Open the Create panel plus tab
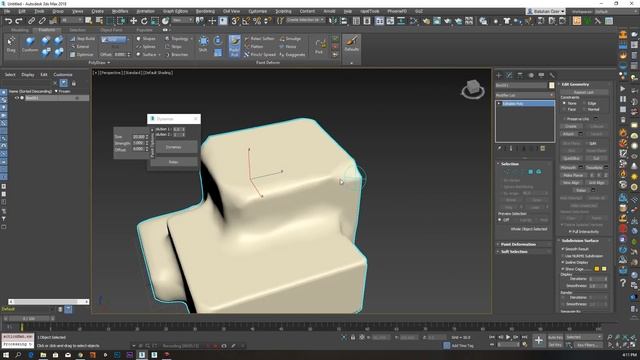This screenshot has width=640, height=360. coord(499,75)
